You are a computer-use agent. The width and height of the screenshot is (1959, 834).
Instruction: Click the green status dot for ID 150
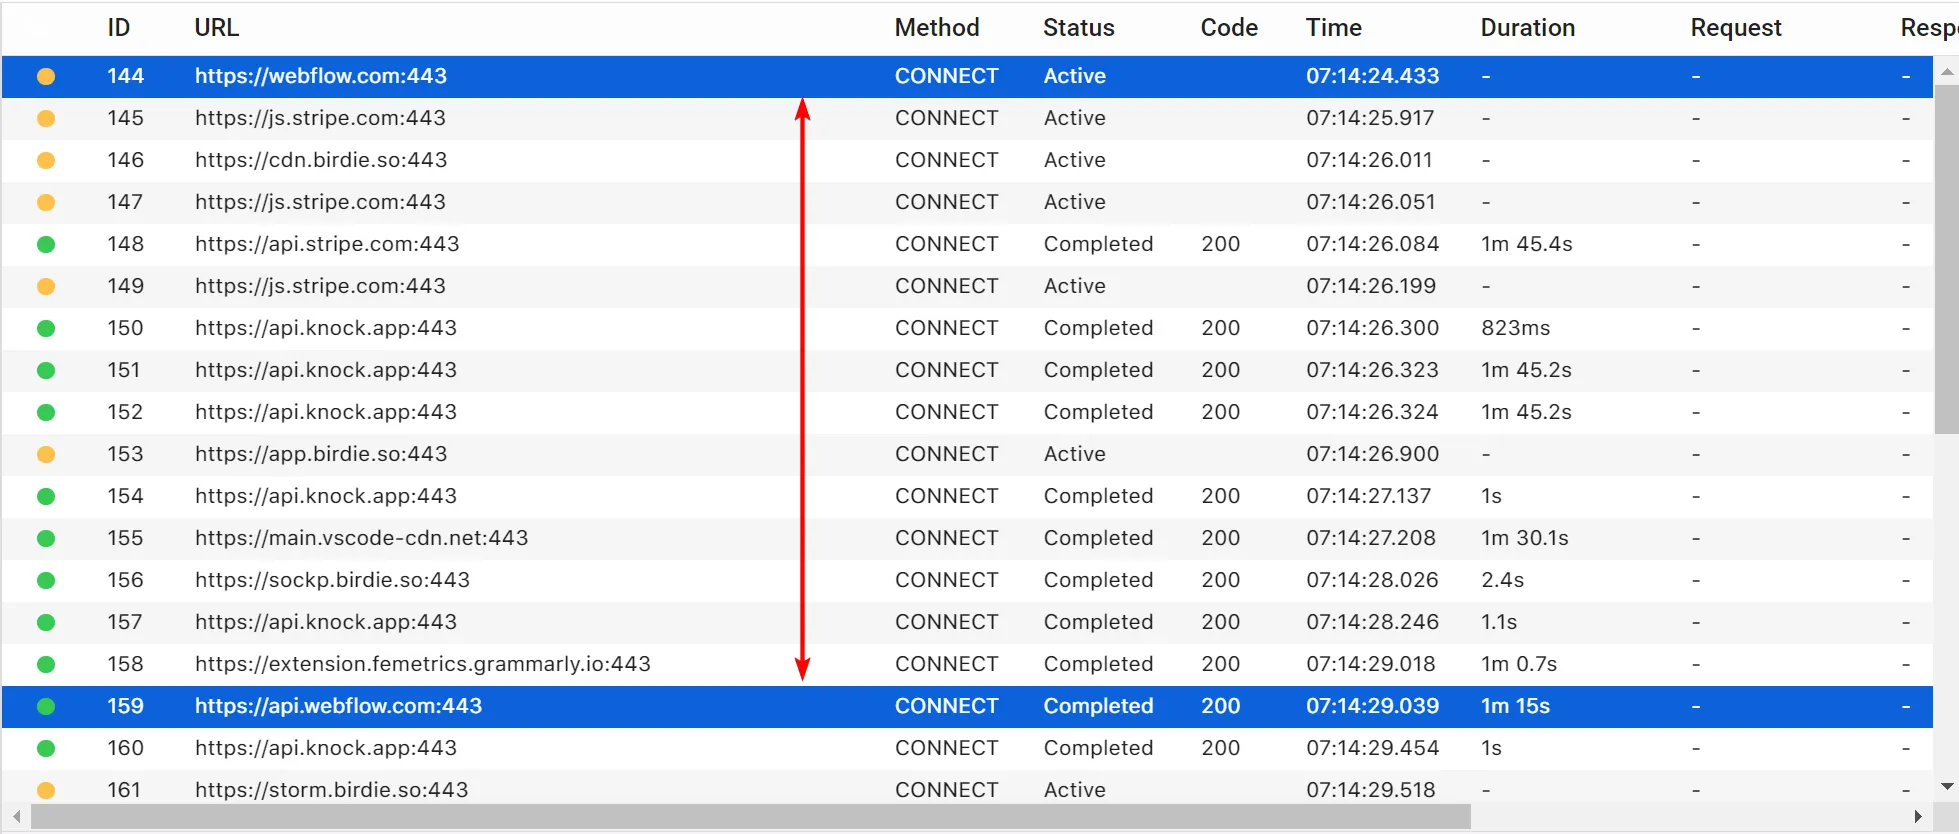point(46,328)
